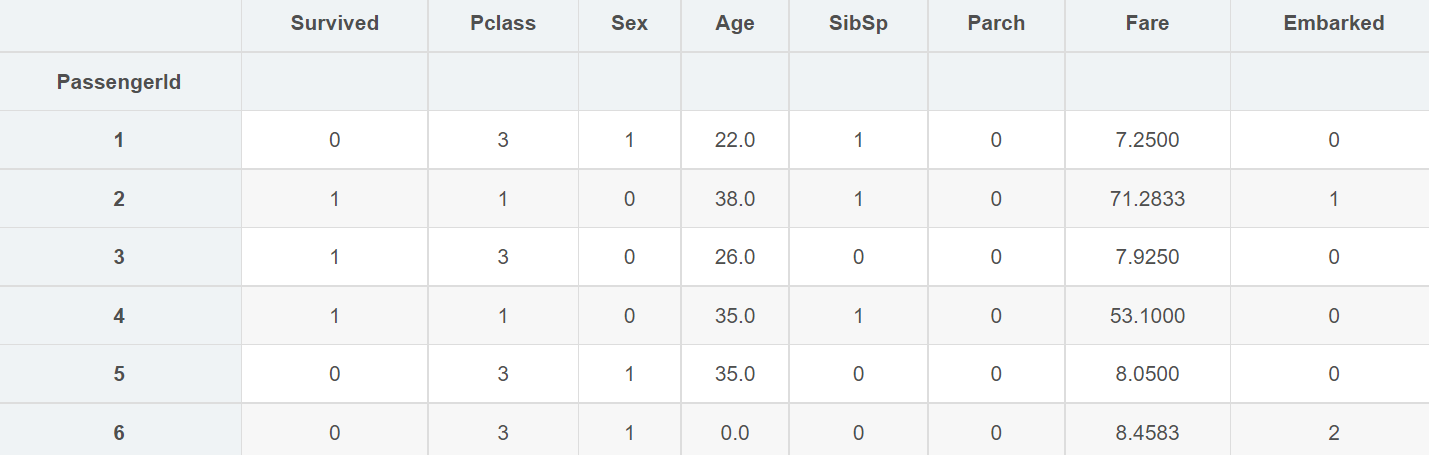This screenshot has height=455, width=1429.
Task: Click the Fare column header
Action: click(1147, 24)
